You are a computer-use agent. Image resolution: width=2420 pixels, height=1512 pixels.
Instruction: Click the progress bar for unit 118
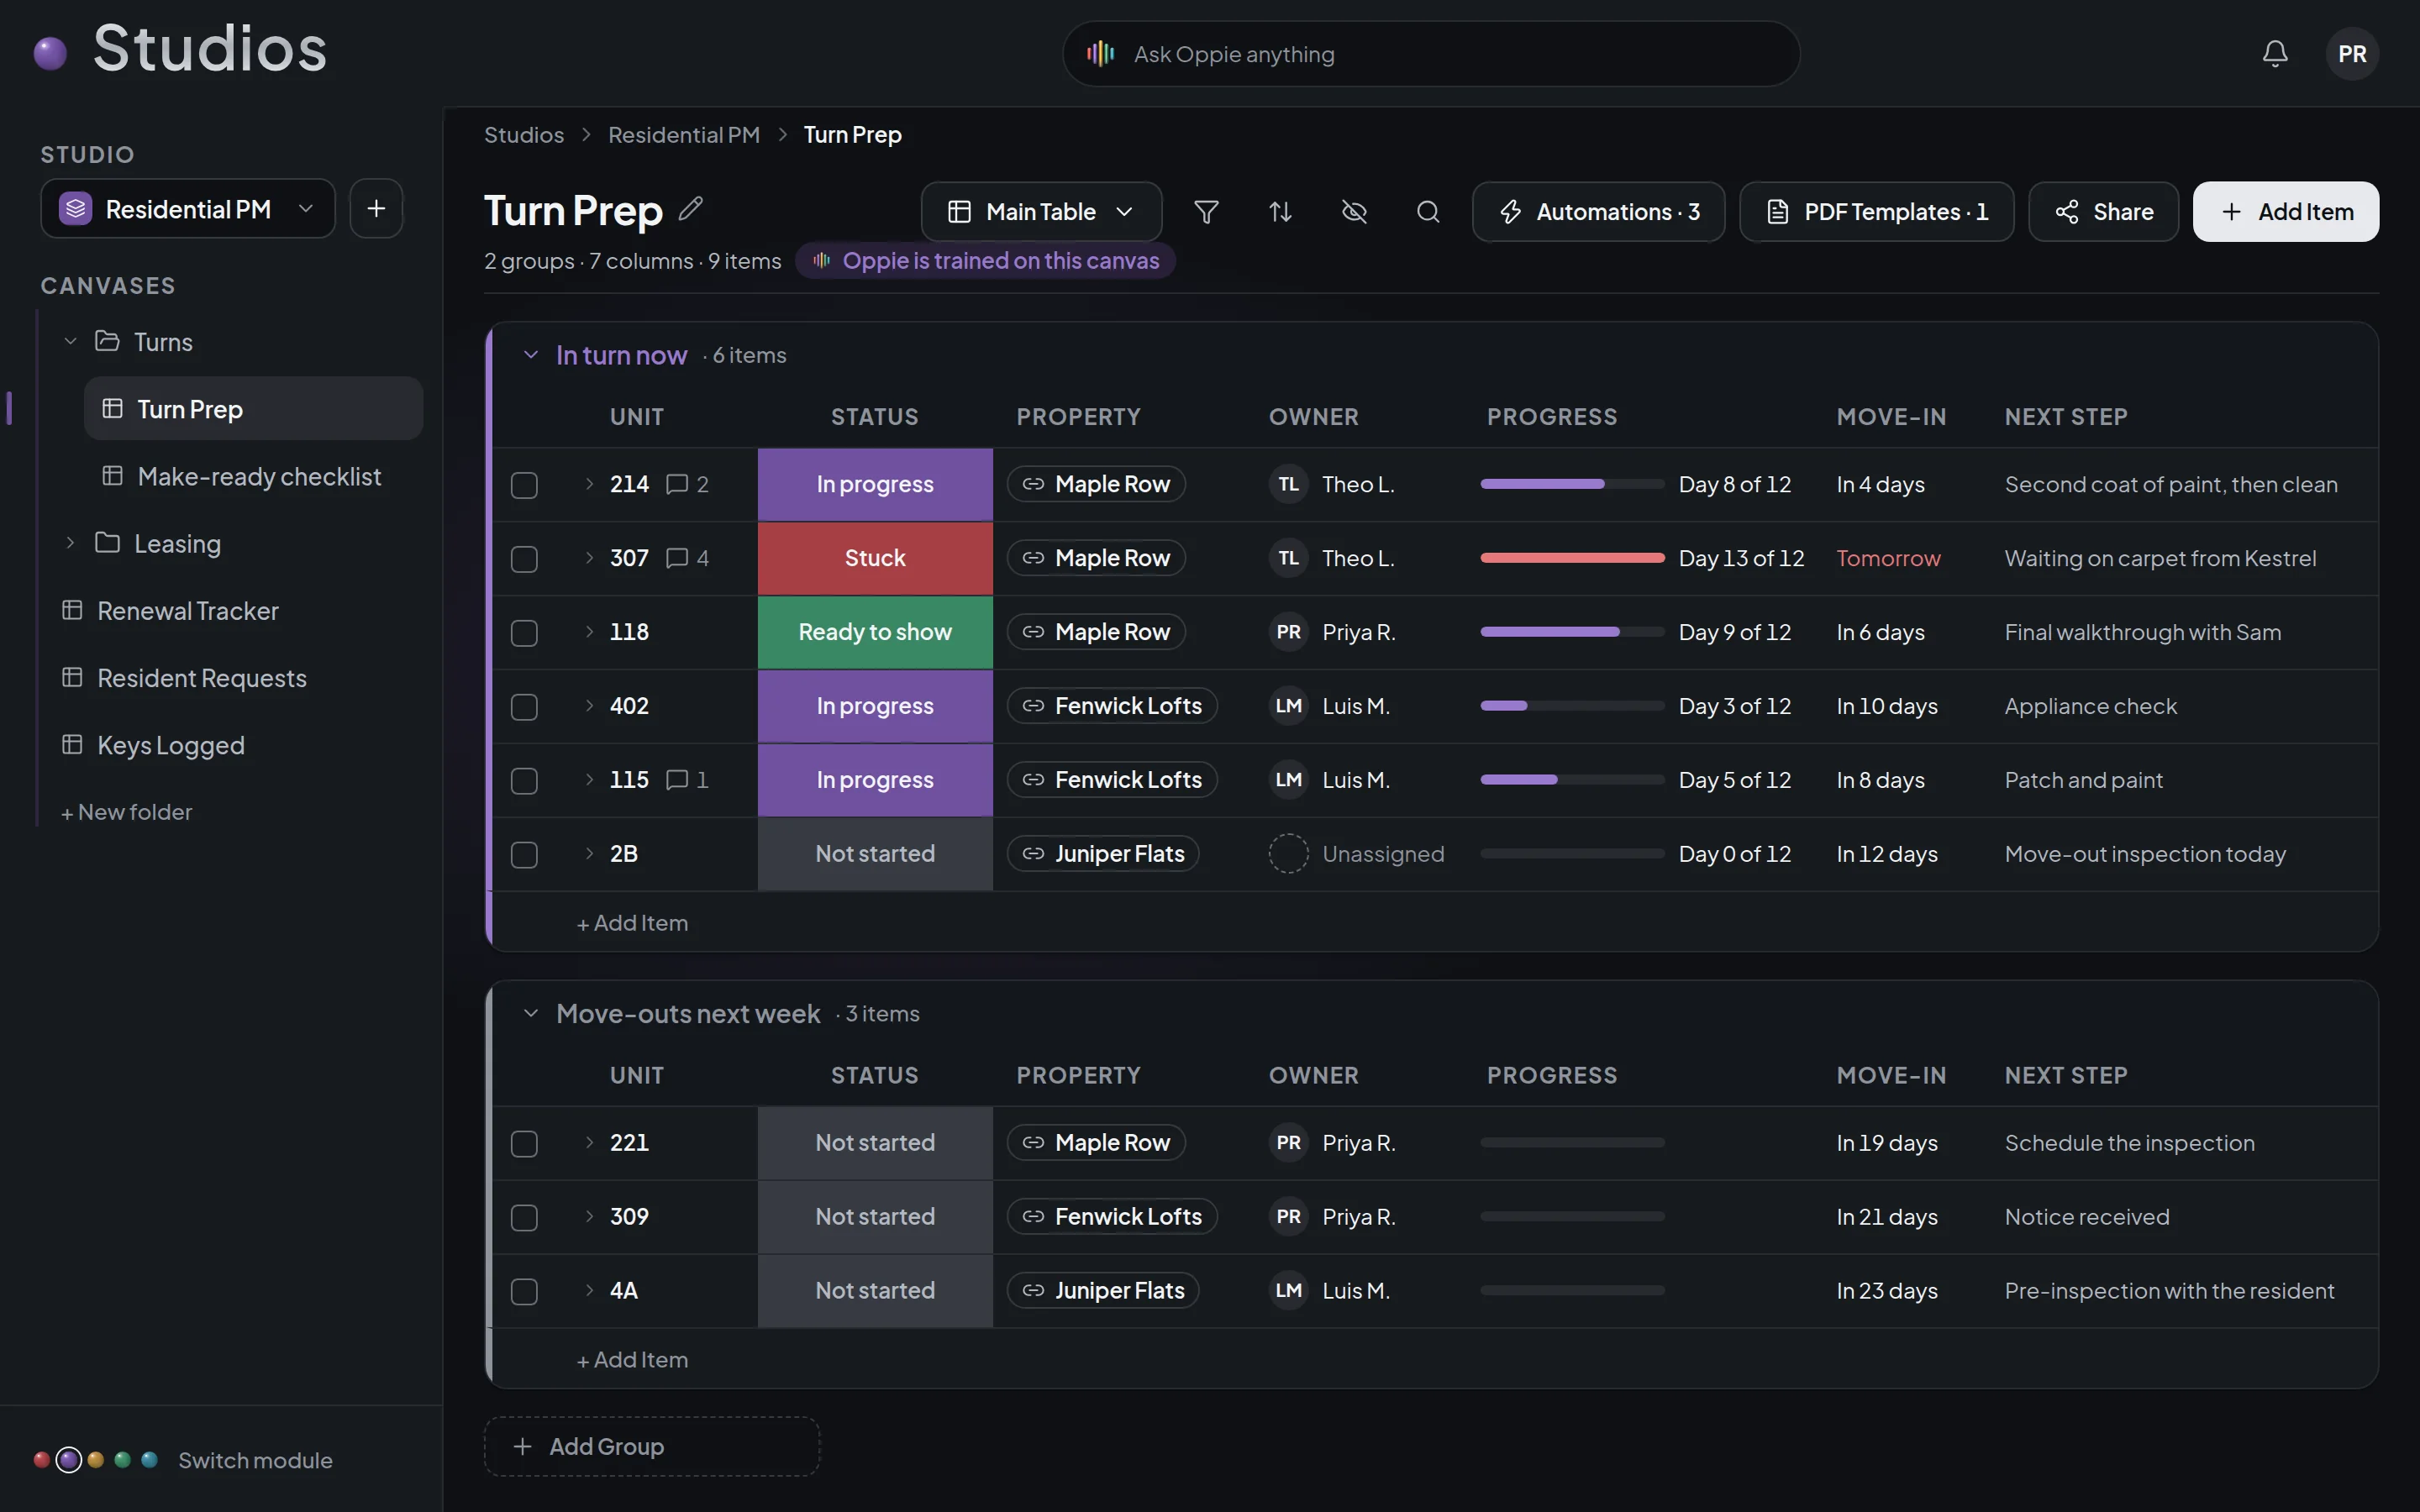tap(1572, 632)
